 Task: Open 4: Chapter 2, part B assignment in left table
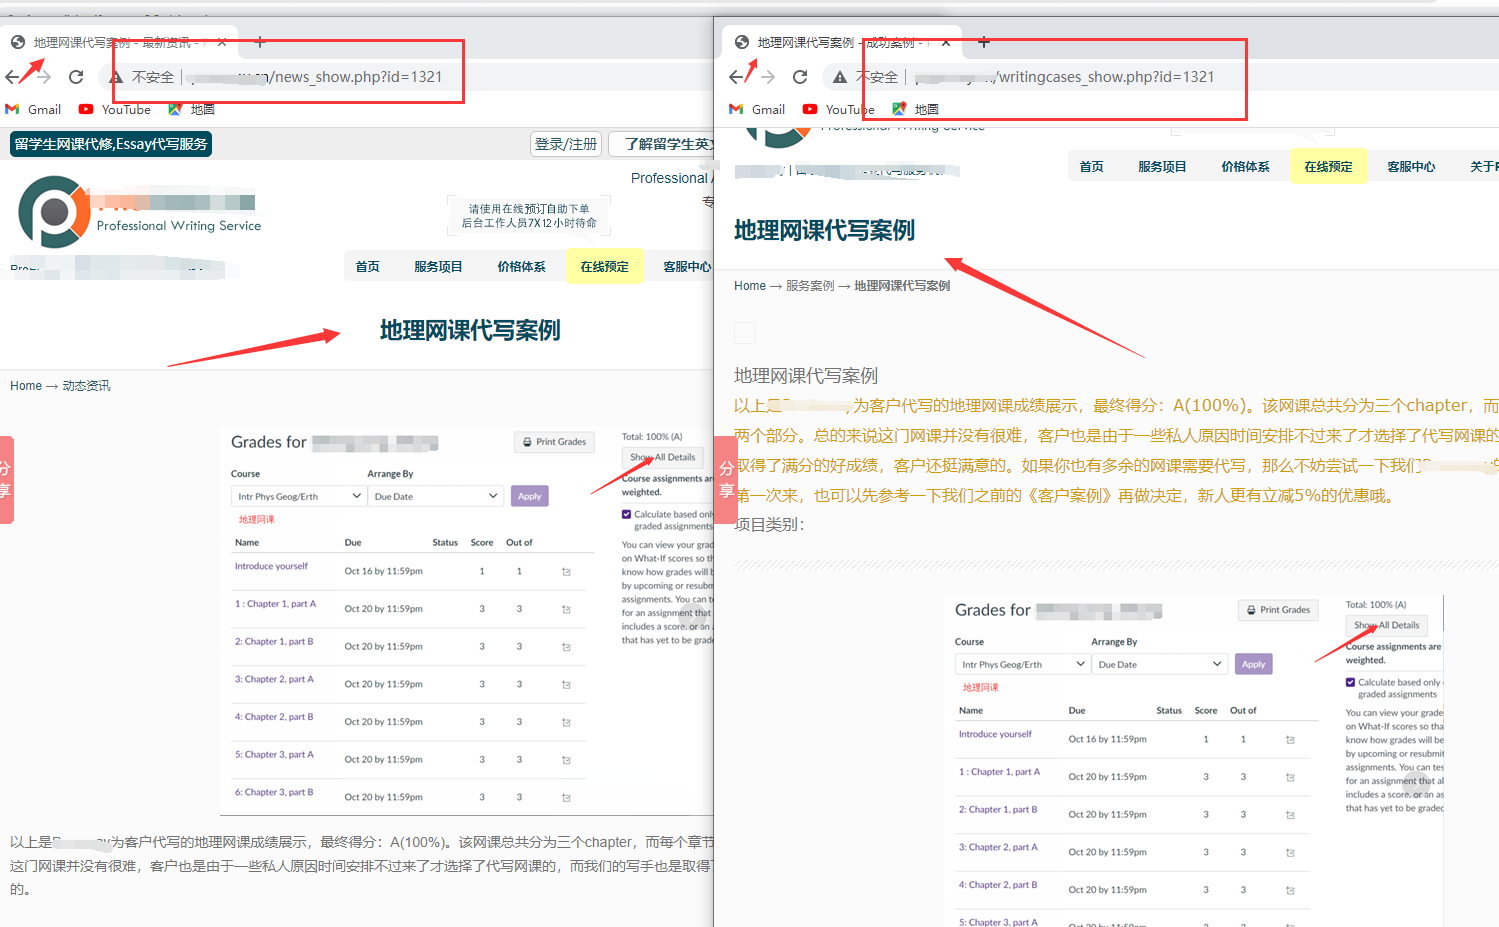coord(274,717)
